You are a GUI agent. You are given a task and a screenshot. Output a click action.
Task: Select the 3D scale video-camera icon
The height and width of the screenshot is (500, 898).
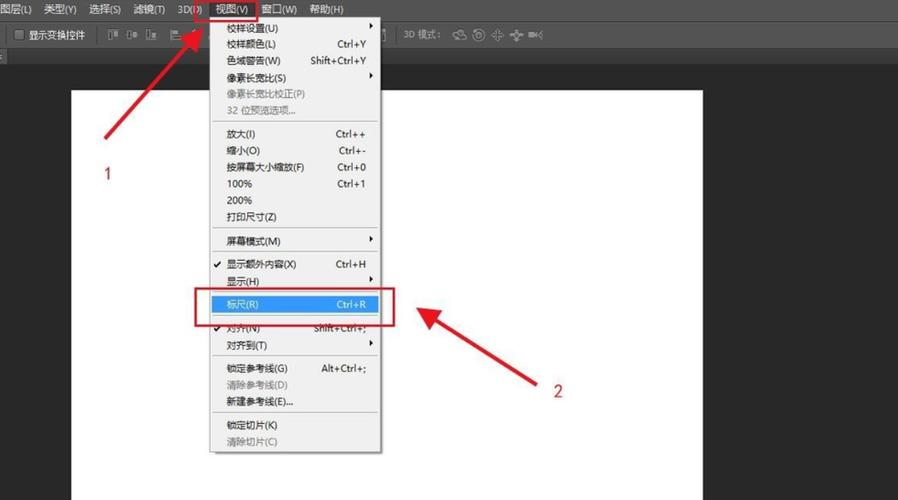coord(535,35)
